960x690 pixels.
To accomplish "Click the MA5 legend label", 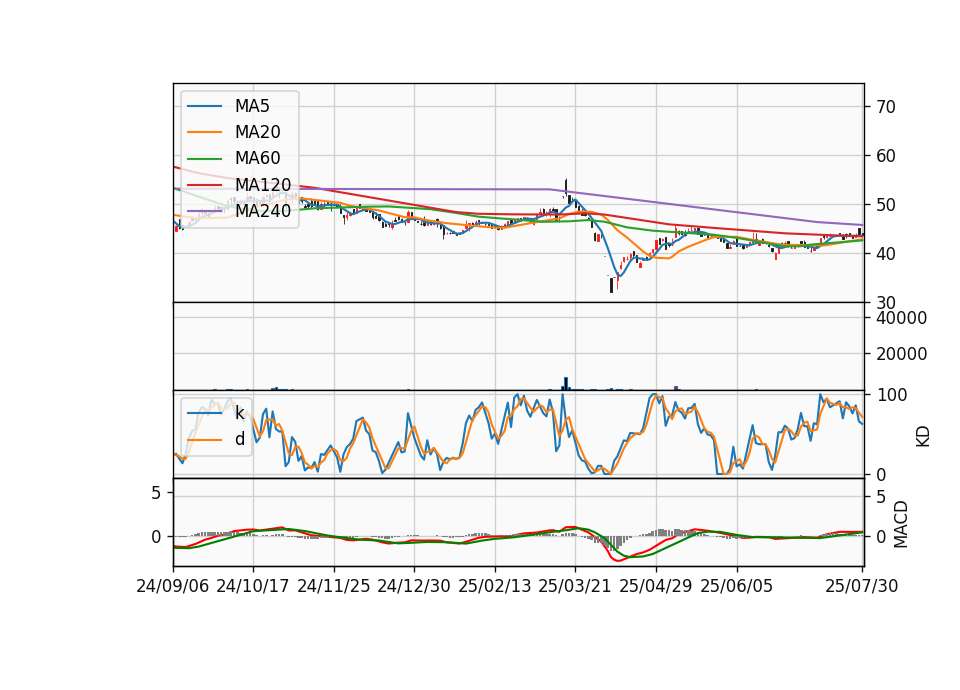I will 252,106.
